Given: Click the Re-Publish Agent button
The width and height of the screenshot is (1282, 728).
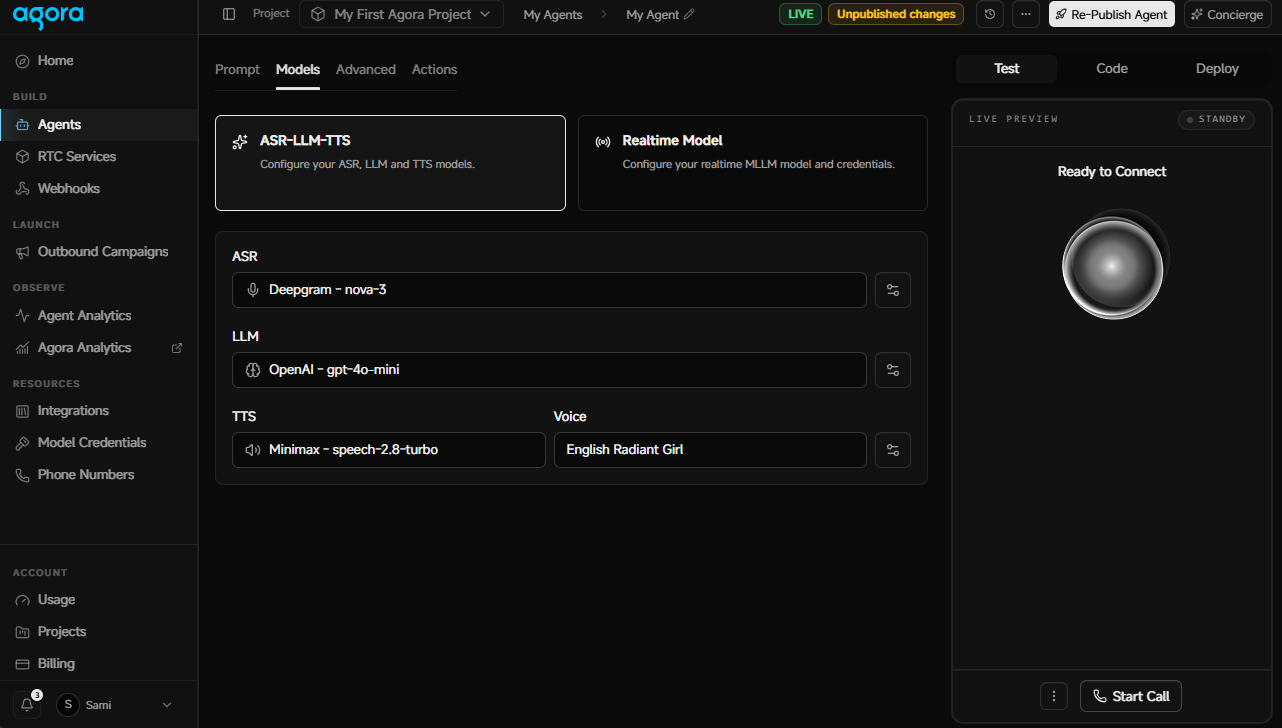Looking at the screenshot, I should coord(1112,14).
